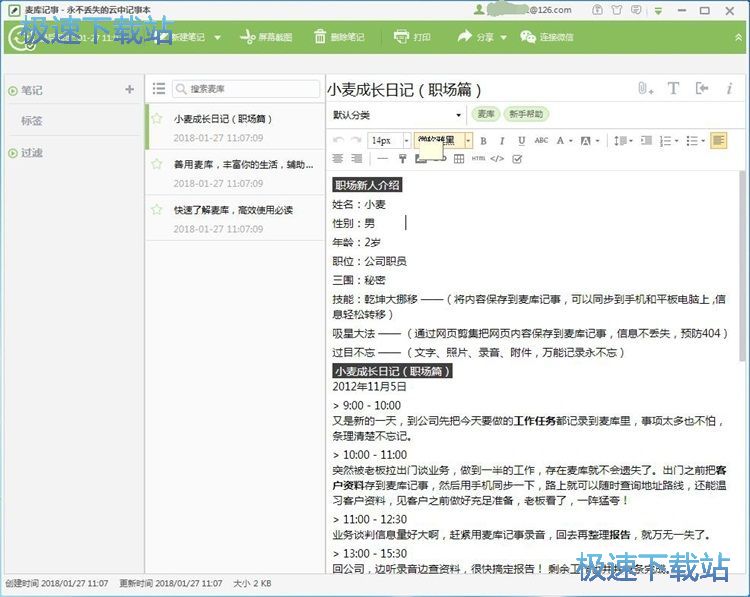Screen dimensions: 750x597
Task: Click the Screen Capture (屏幕截图) toolbar button
Action: (x=266, y=37)
